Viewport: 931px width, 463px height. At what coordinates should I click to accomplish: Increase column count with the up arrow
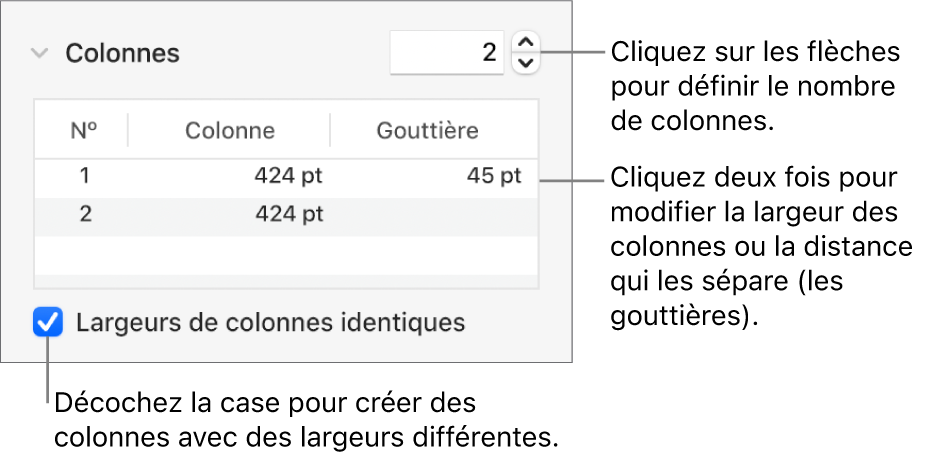click(x=526, y=43)
